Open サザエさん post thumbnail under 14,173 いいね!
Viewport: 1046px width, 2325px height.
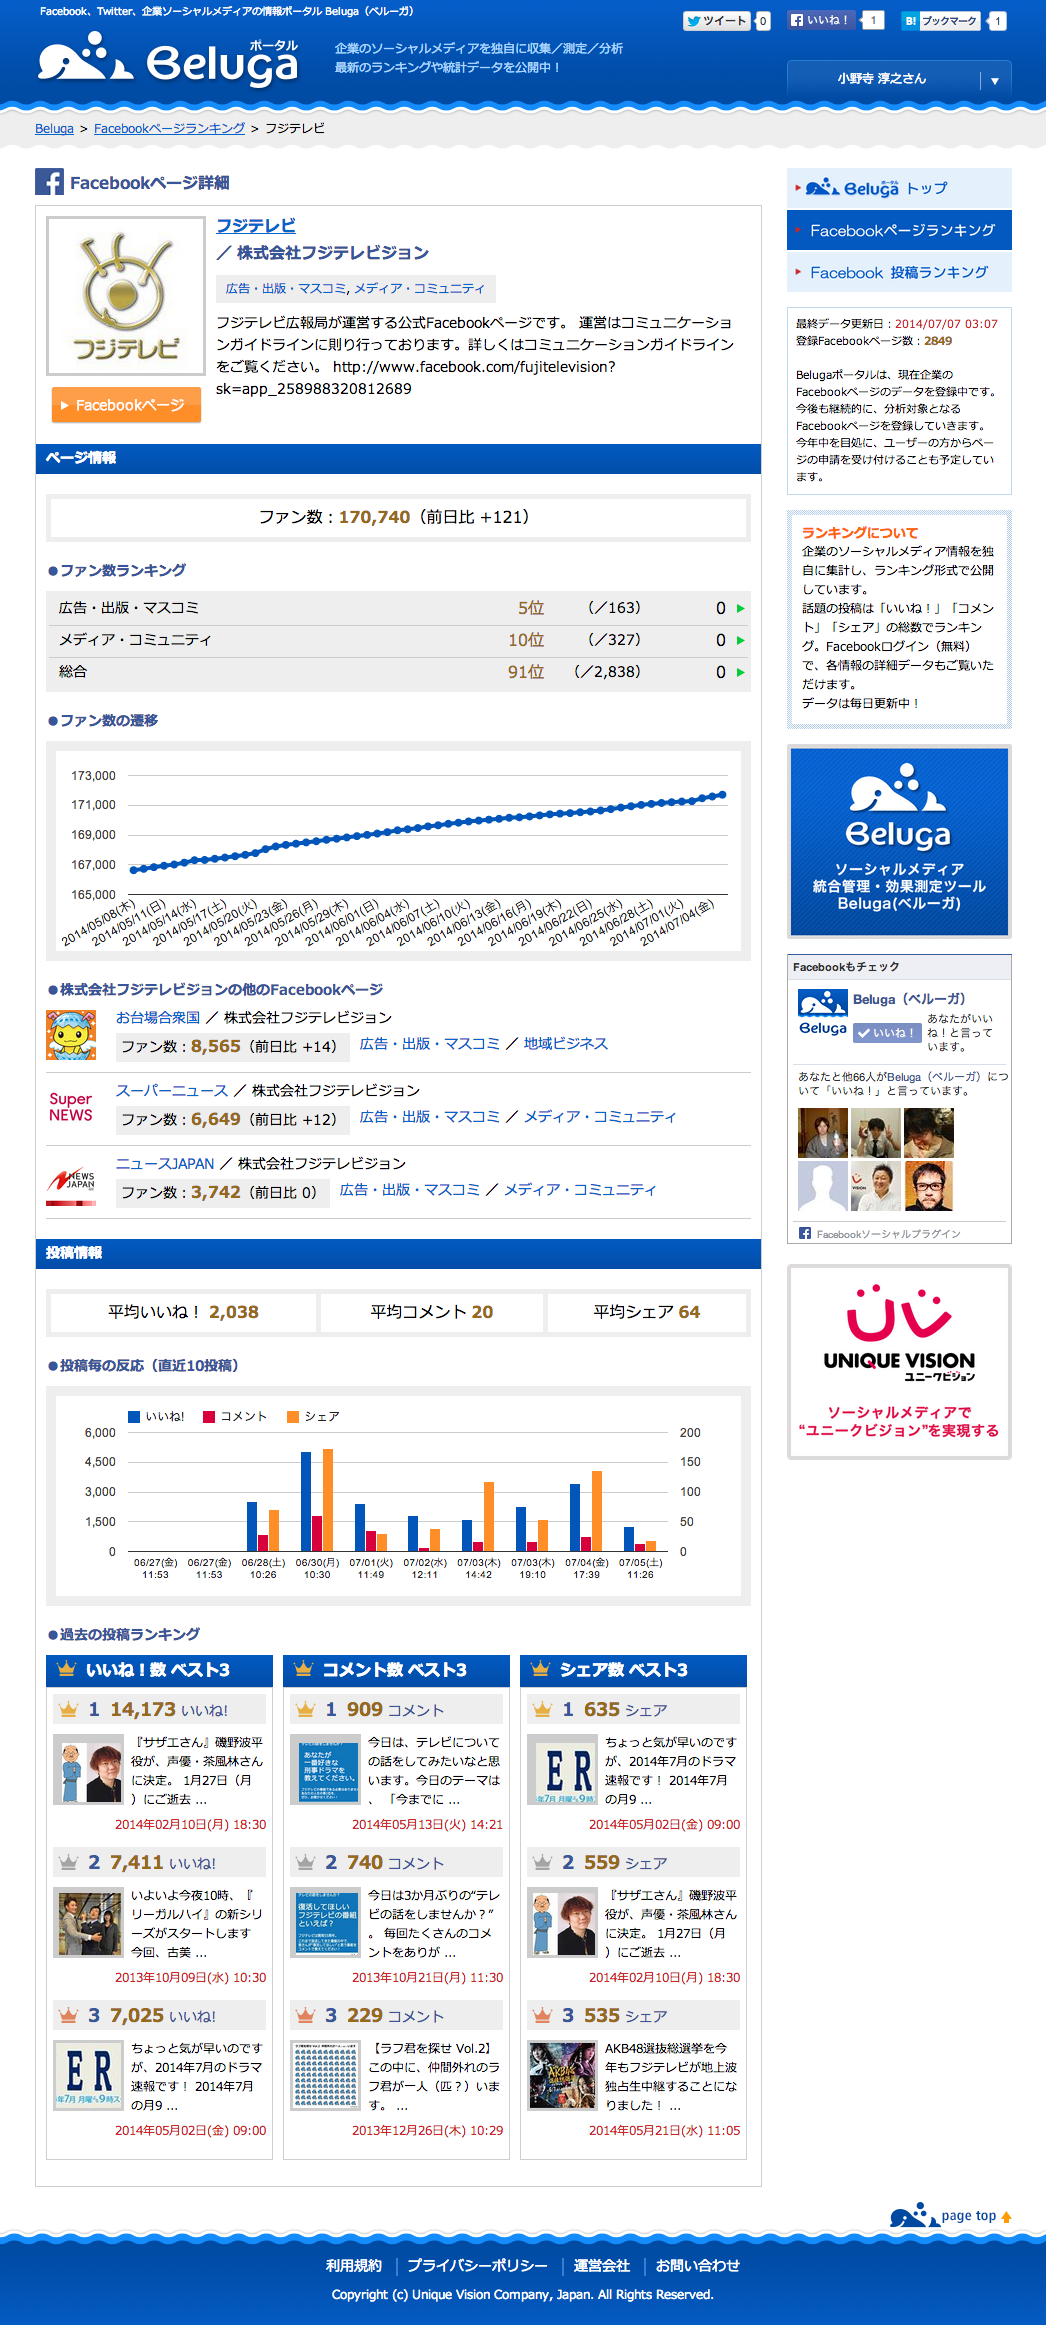click(88, 1770)
